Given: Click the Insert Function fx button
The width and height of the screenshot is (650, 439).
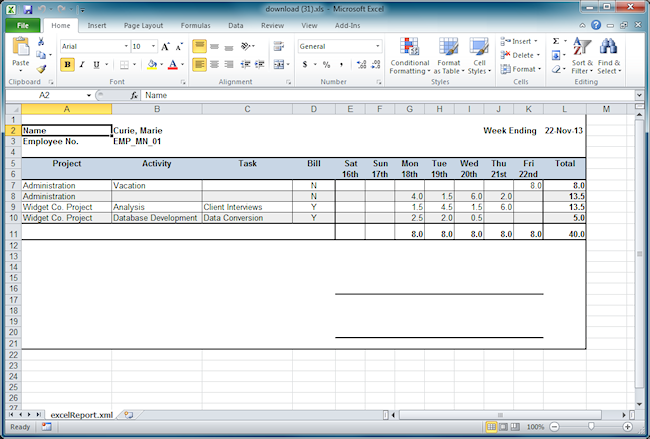Looking at the screenshot, I should coord(134,96).
